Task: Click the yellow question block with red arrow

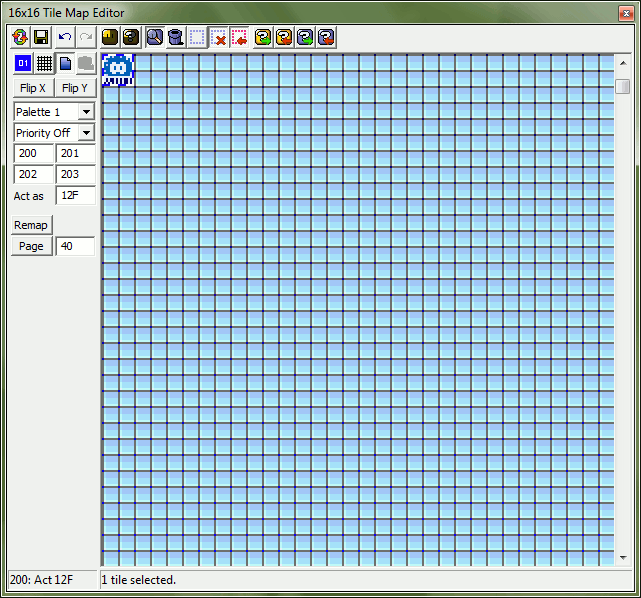Action: coord(284,38)
